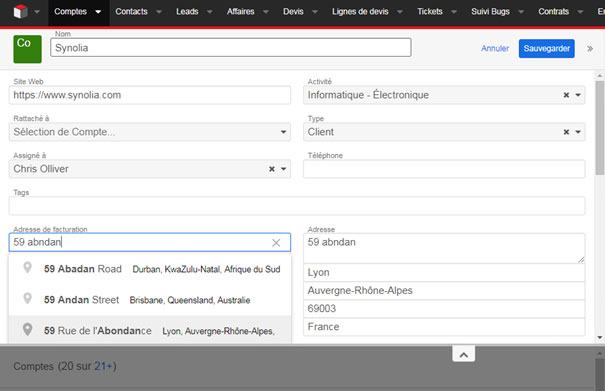Clear the Type Client value with x

[x=566, y=132]
